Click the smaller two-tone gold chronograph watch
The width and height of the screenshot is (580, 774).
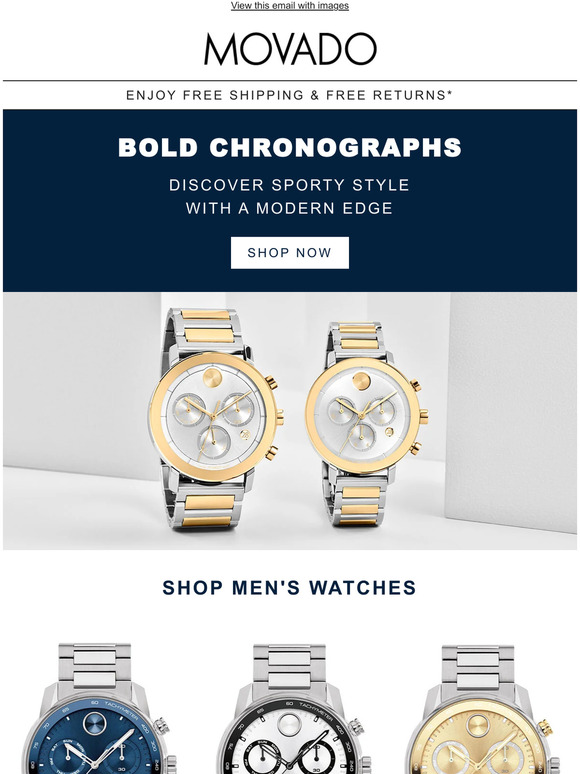pos(365,422)
